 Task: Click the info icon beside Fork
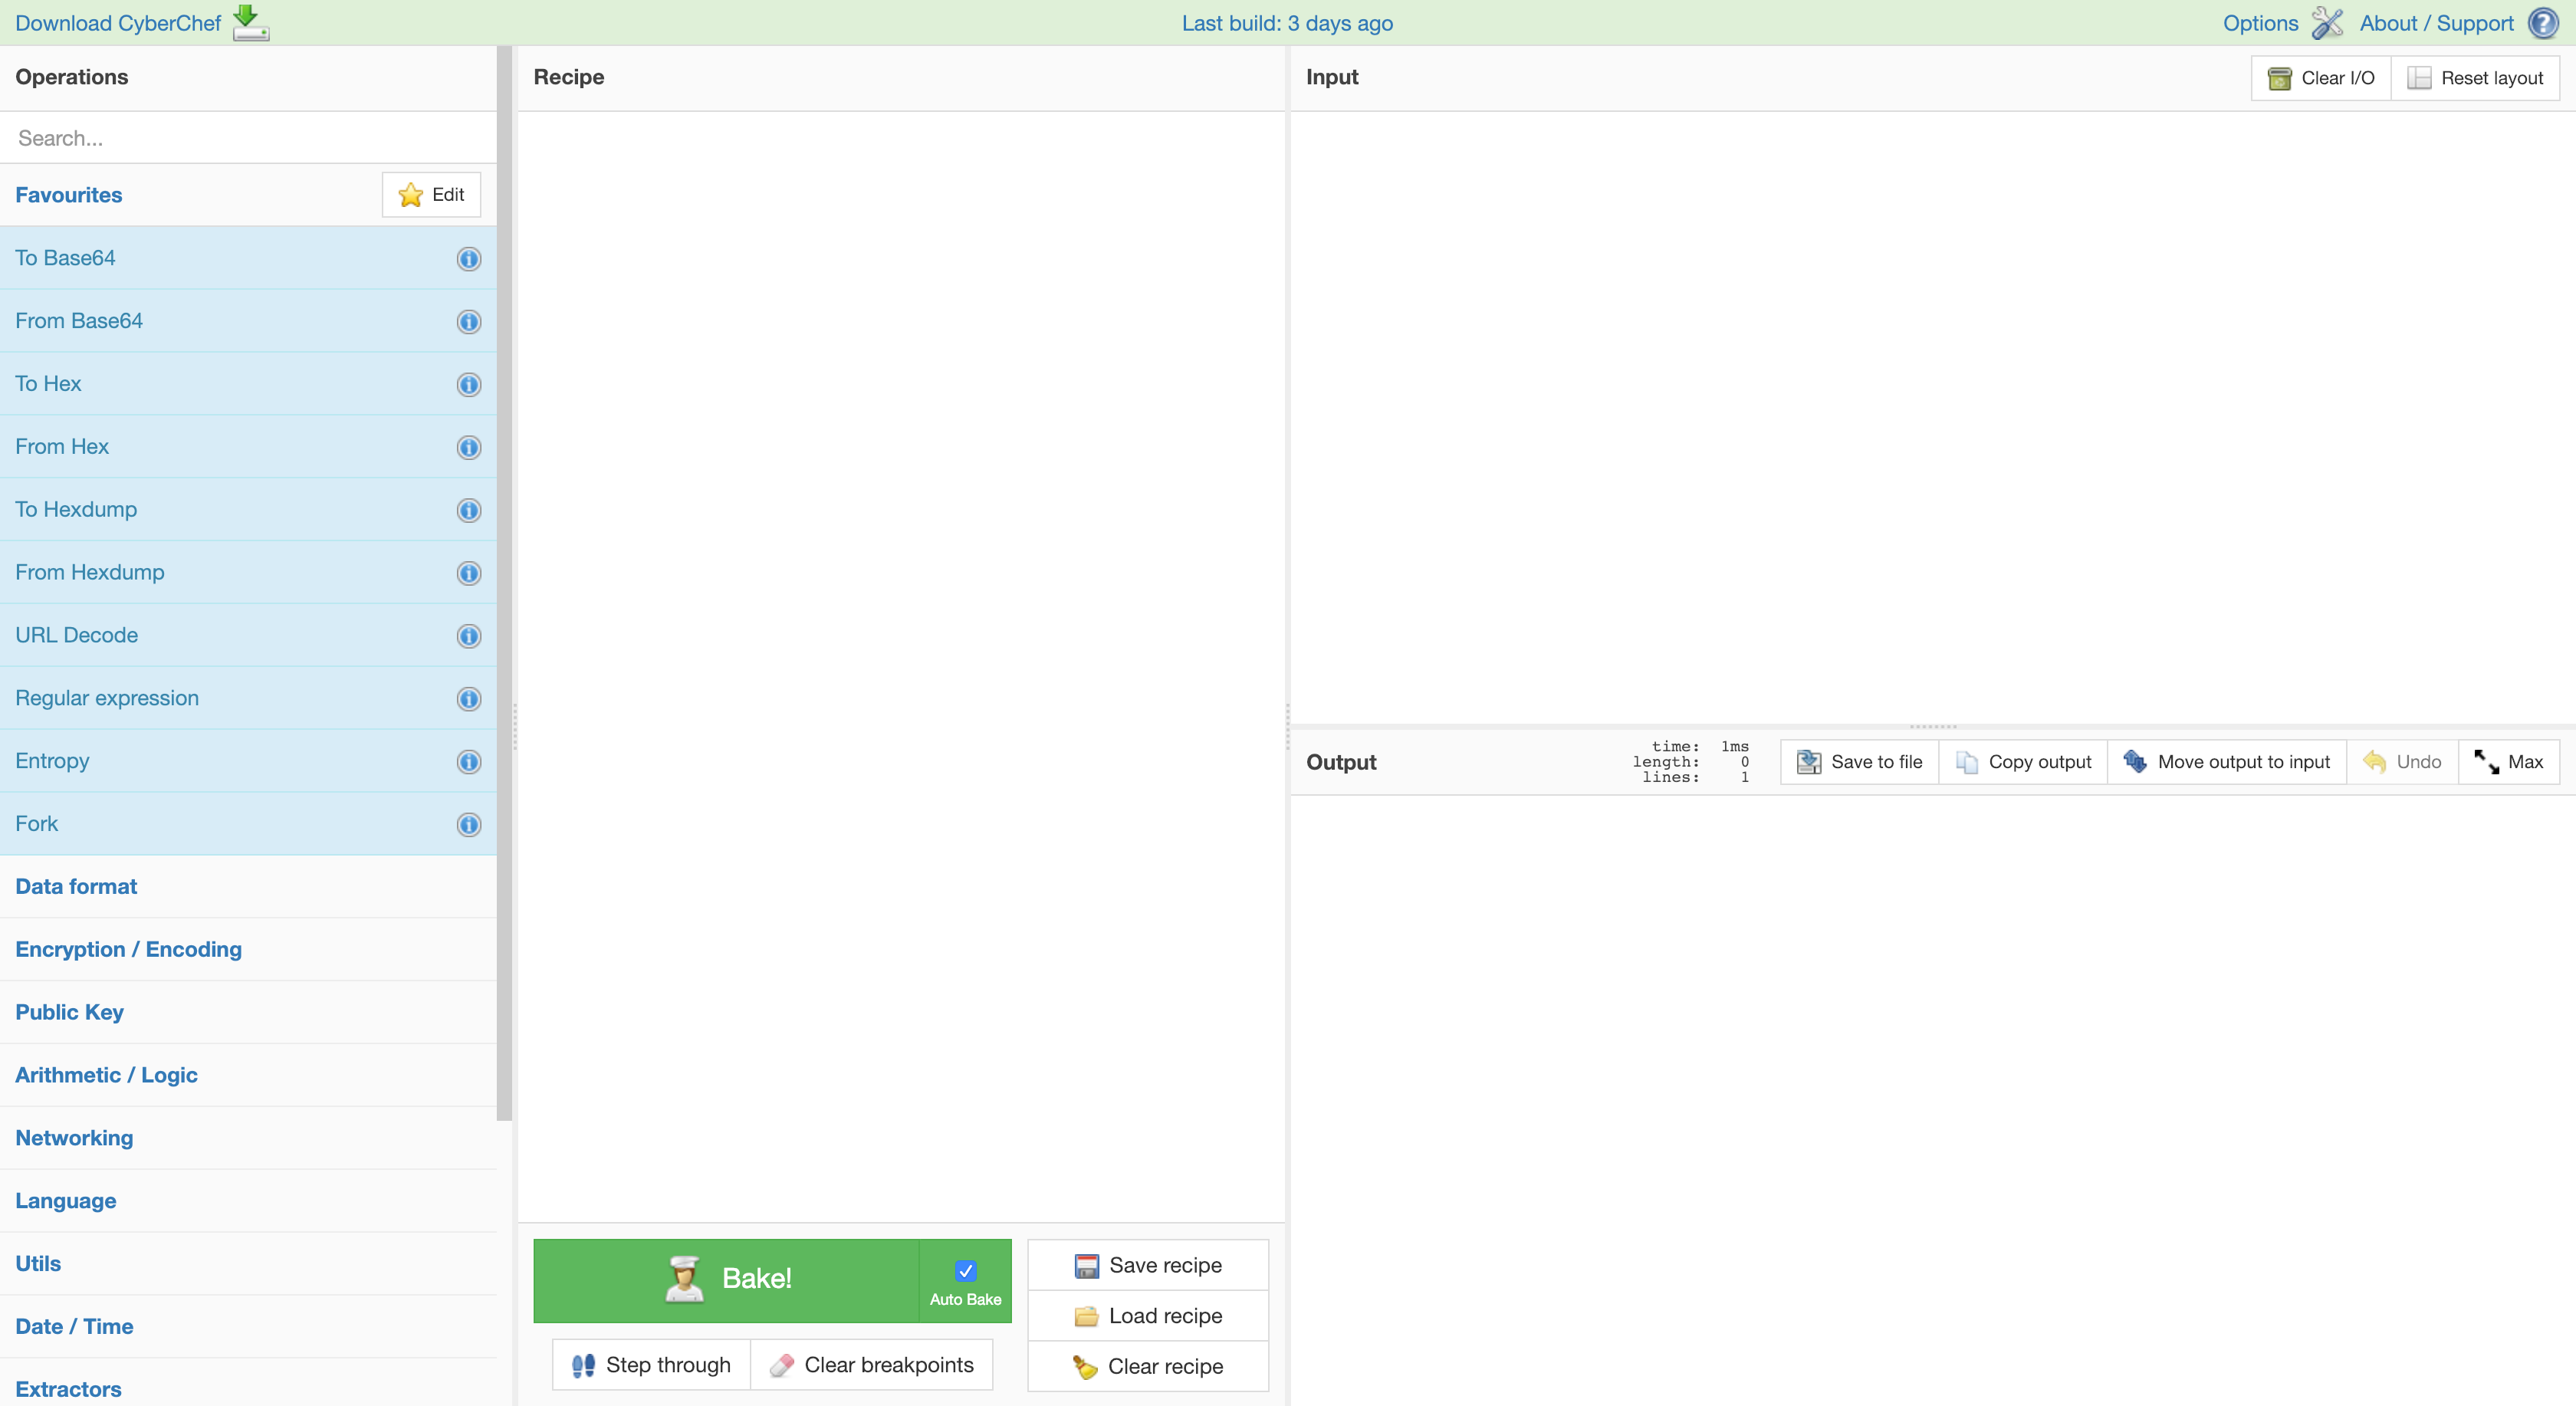[x=468, y=825]
